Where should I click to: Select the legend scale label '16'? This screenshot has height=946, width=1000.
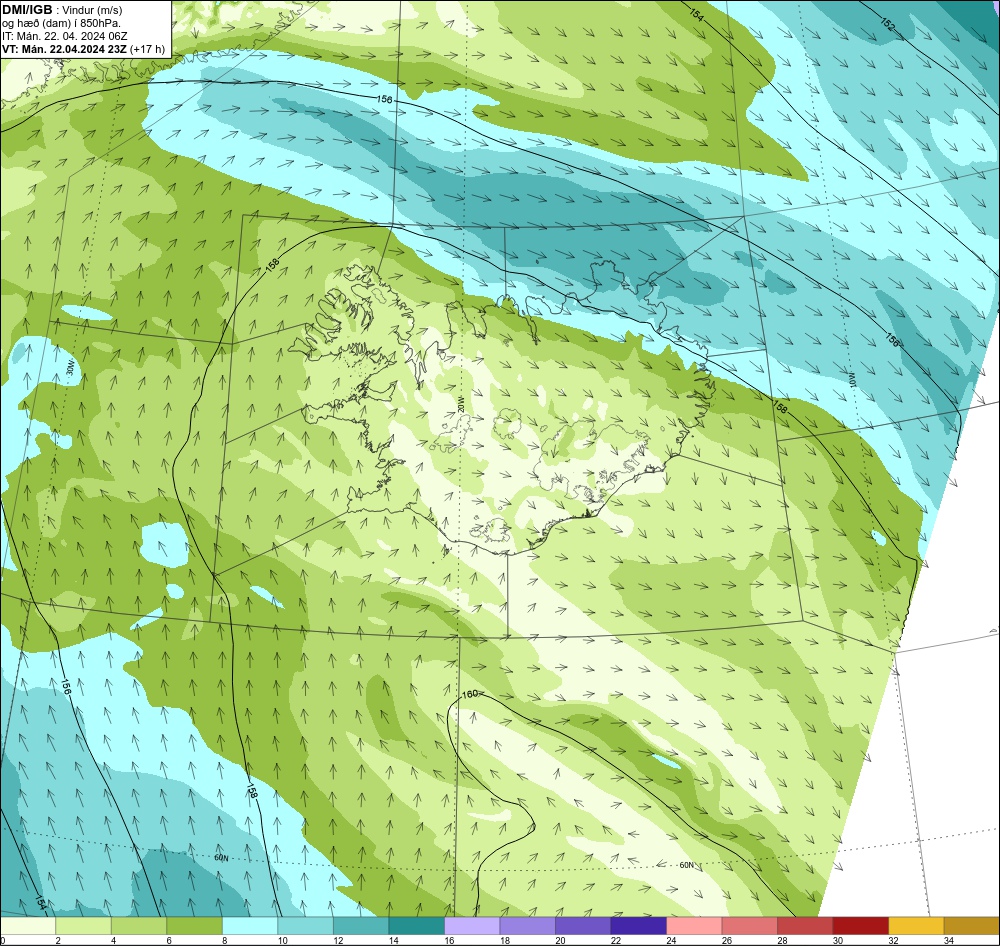pyautogui.click(x=449, y=940)
